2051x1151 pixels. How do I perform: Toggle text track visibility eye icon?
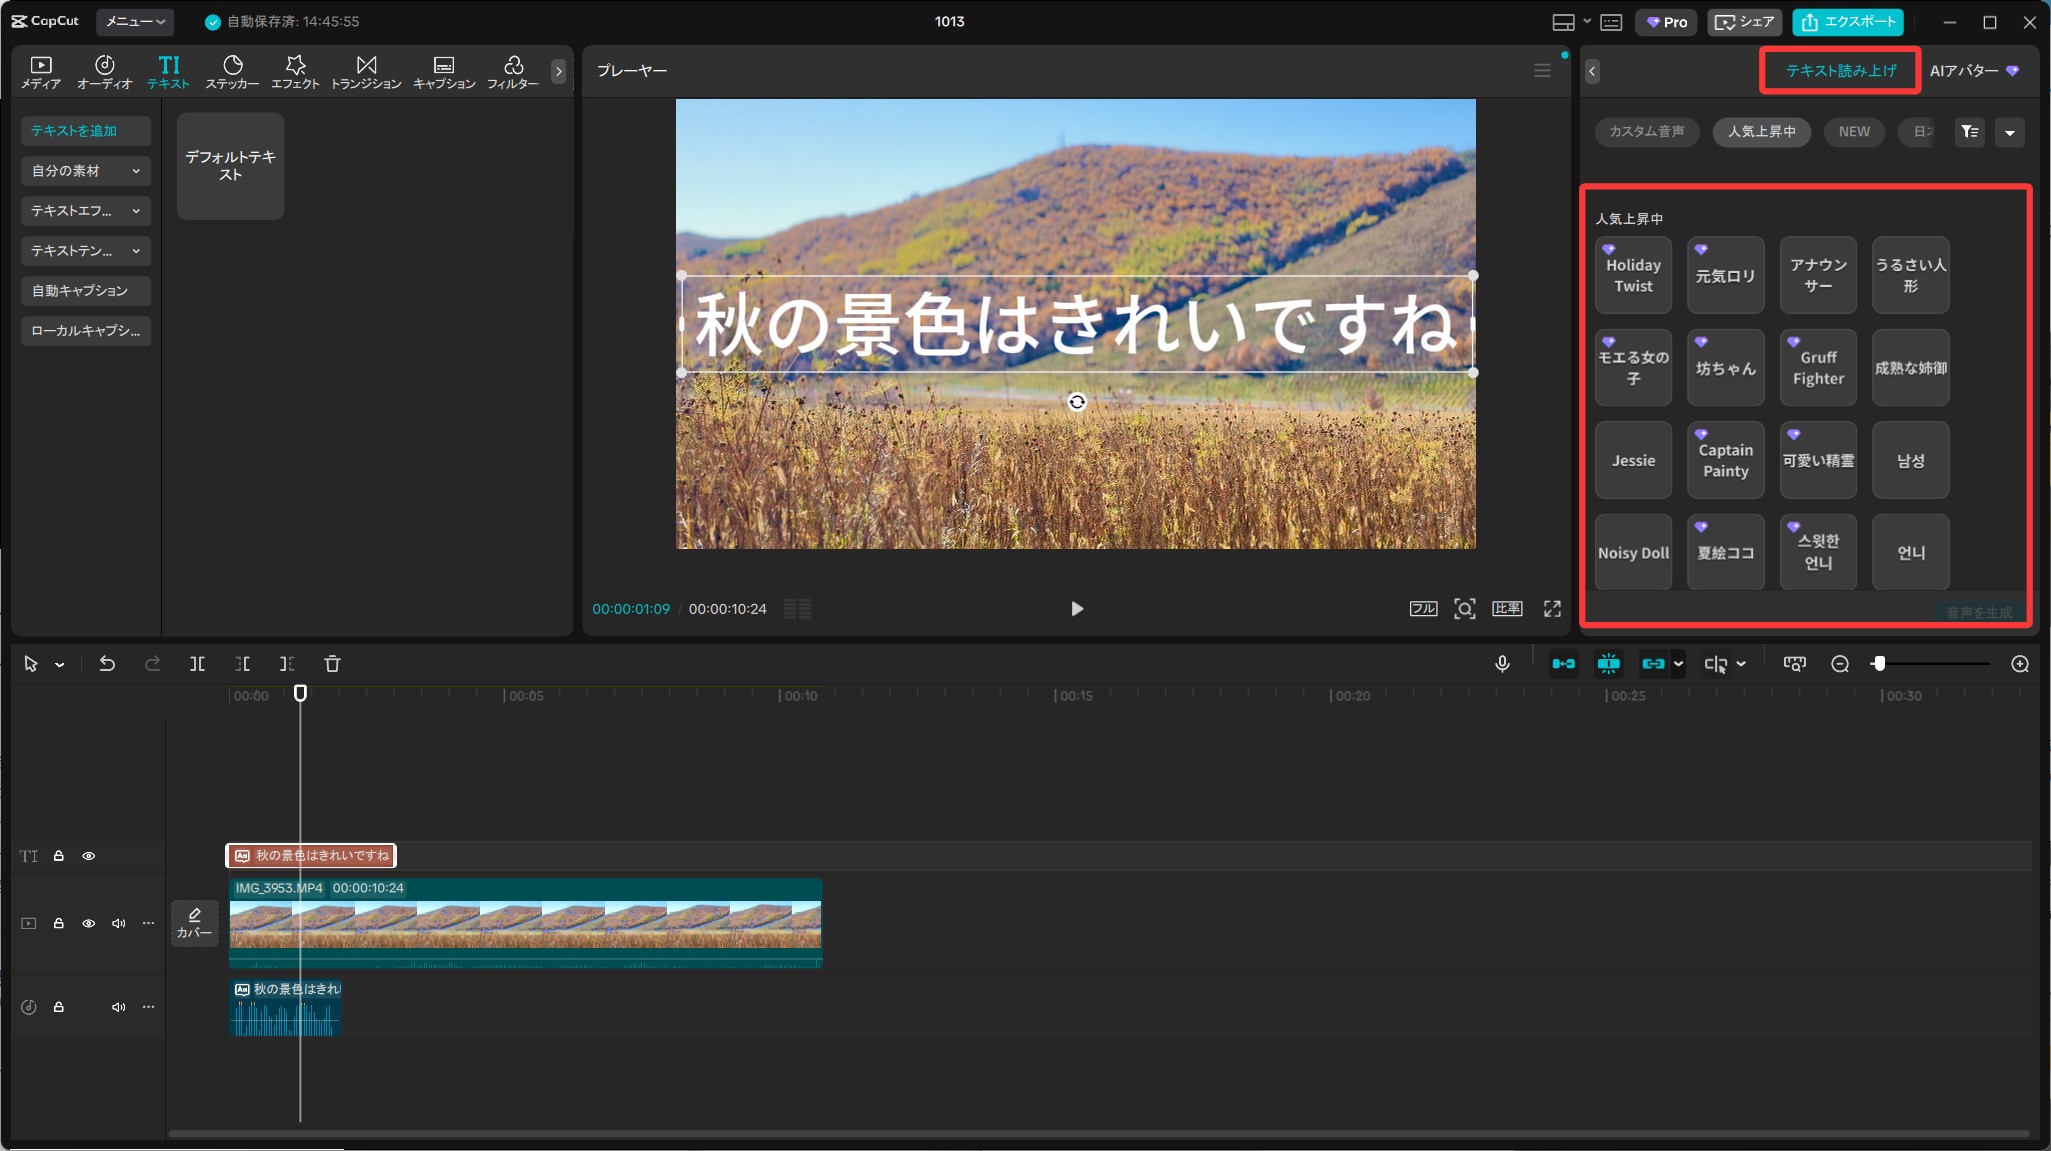point(89,856)
